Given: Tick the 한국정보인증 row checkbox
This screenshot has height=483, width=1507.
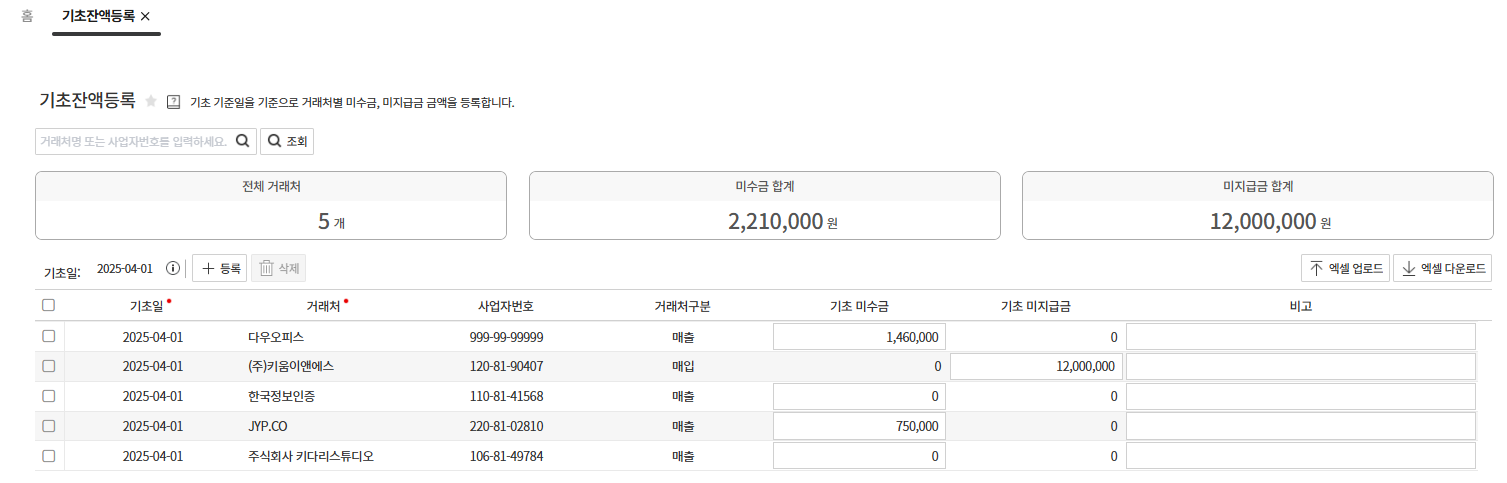Looking at the screenshot, I should (x=49, y=396).
